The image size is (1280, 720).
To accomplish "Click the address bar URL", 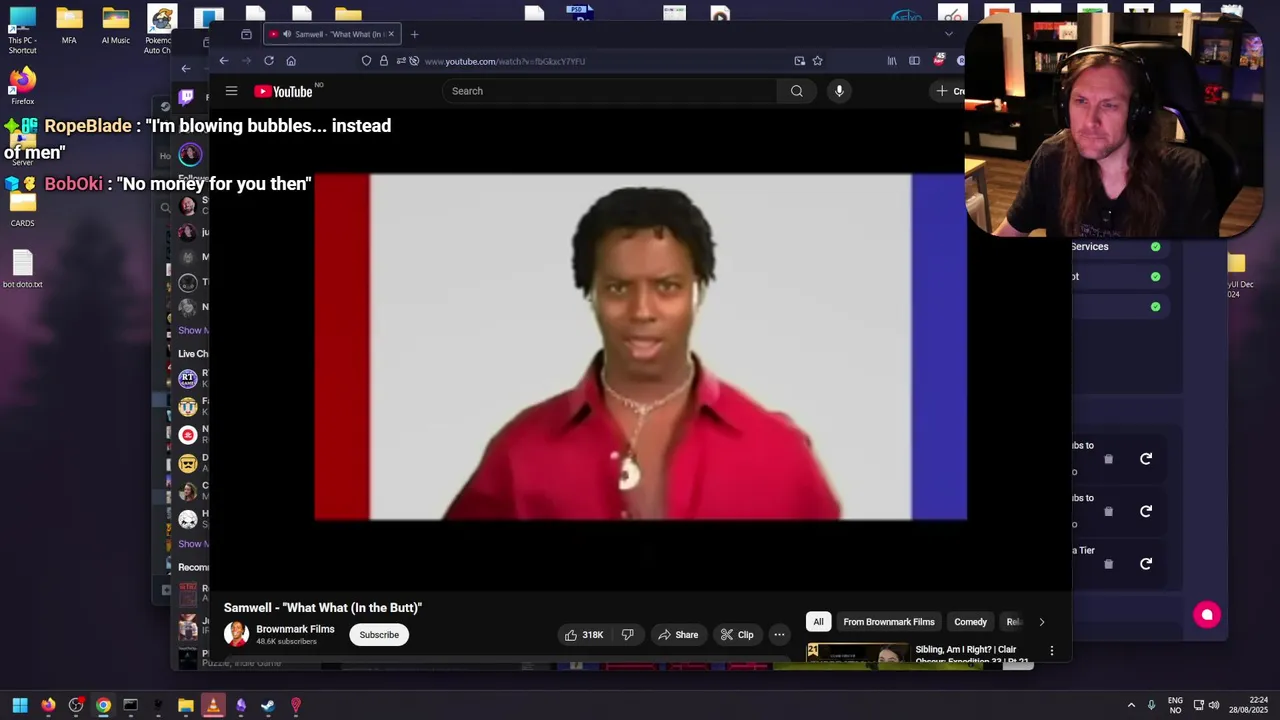I will 505,61.
